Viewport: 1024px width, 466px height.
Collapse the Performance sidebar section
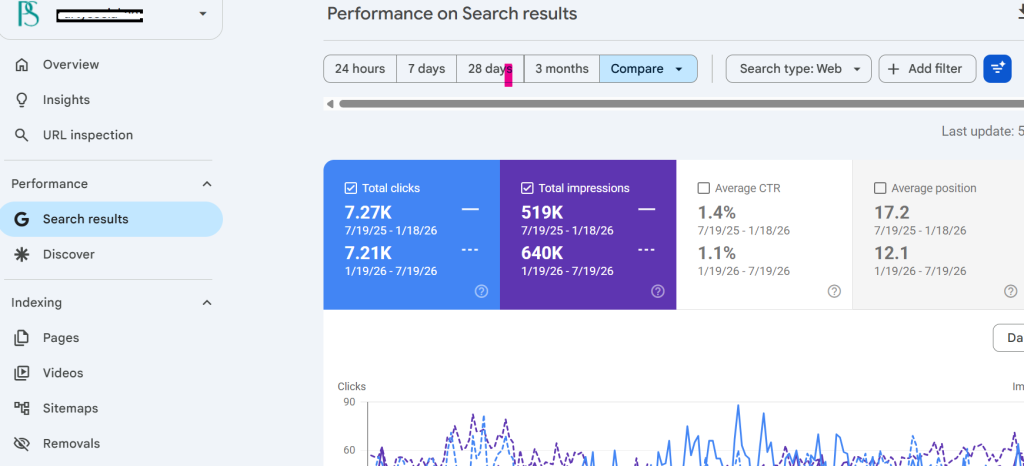[x=207, y=184]
